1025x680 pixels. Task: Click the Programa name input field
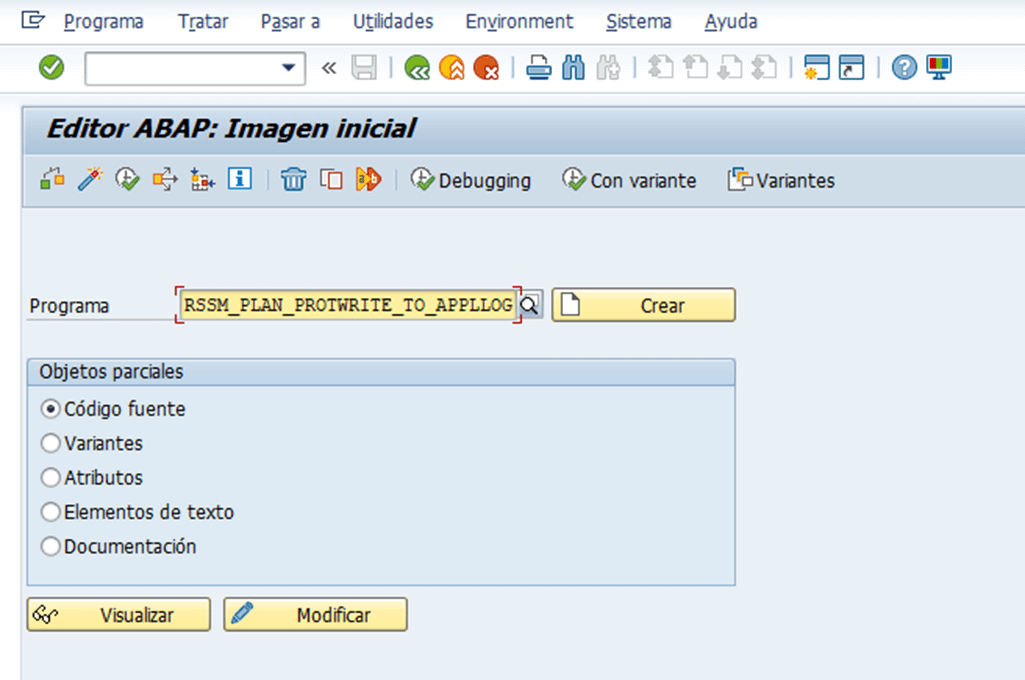[347, 305]
